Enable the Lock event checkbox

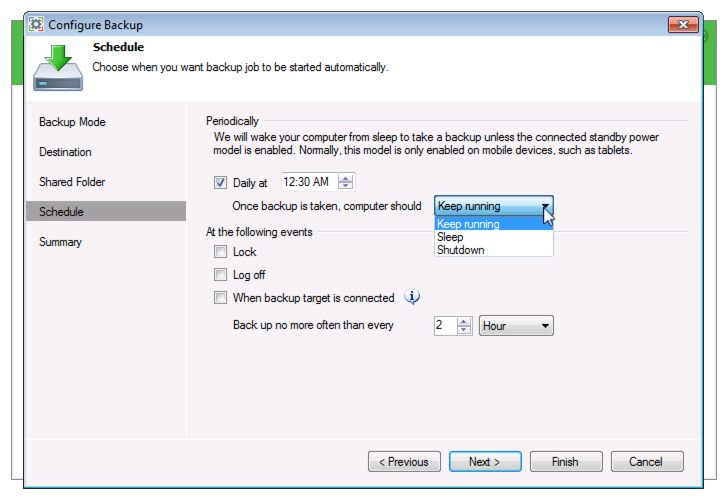(x=220, y=251)
